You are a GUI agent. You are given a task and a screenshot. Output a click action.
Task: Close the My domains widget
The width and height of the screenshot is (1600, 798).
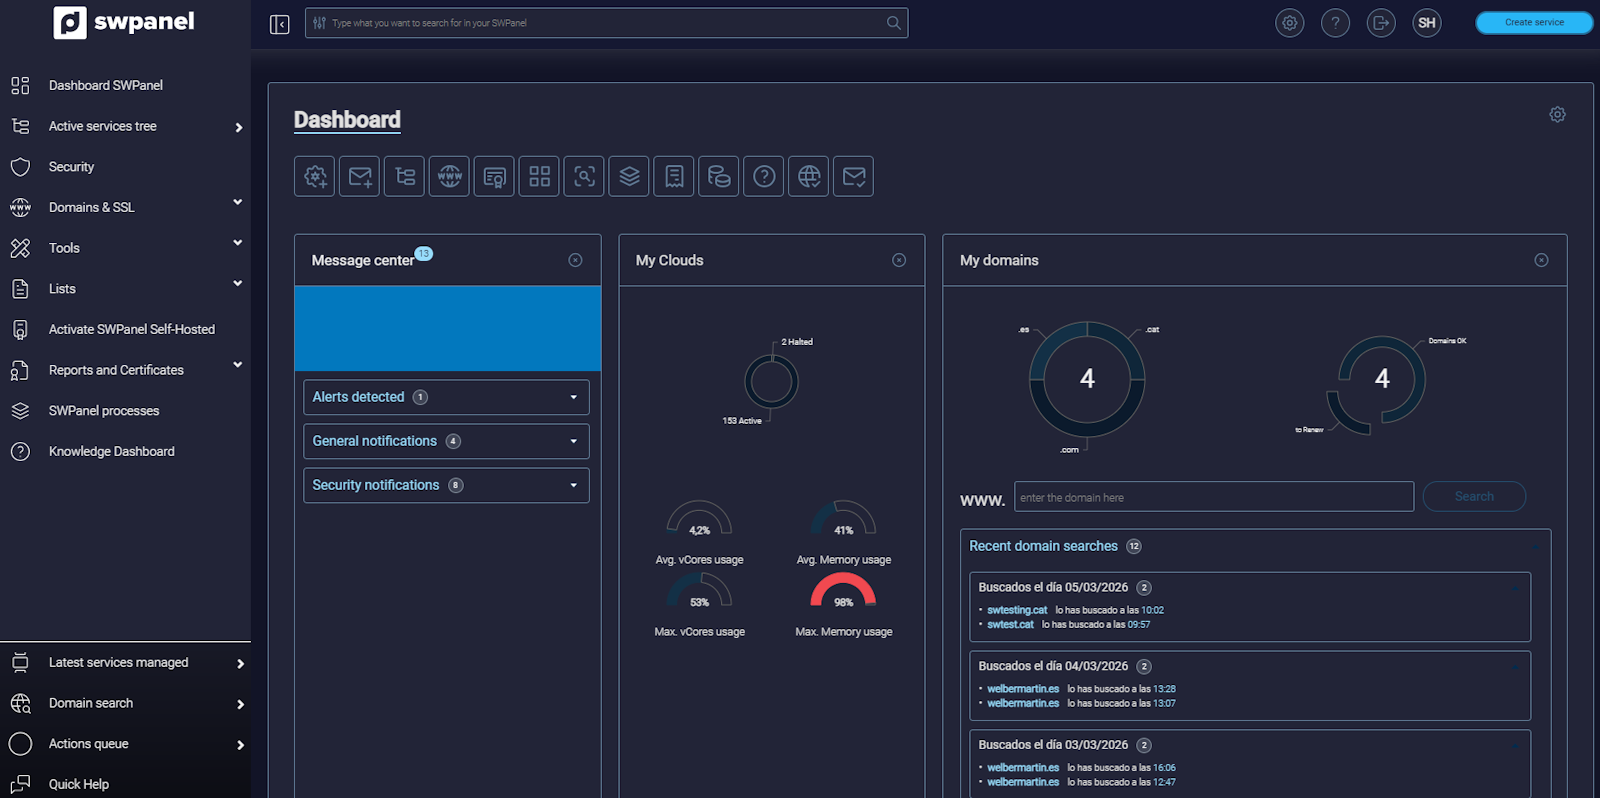tap(1541, 260)
